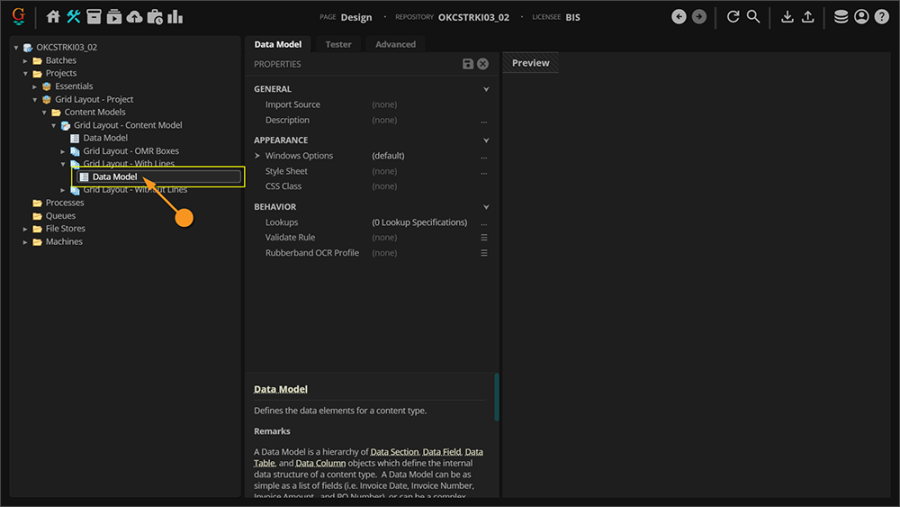The width and height of the screenshot is (900, 507).
Task: Select Grid Layout - OMR Boxes node
Action: (130, 151)
